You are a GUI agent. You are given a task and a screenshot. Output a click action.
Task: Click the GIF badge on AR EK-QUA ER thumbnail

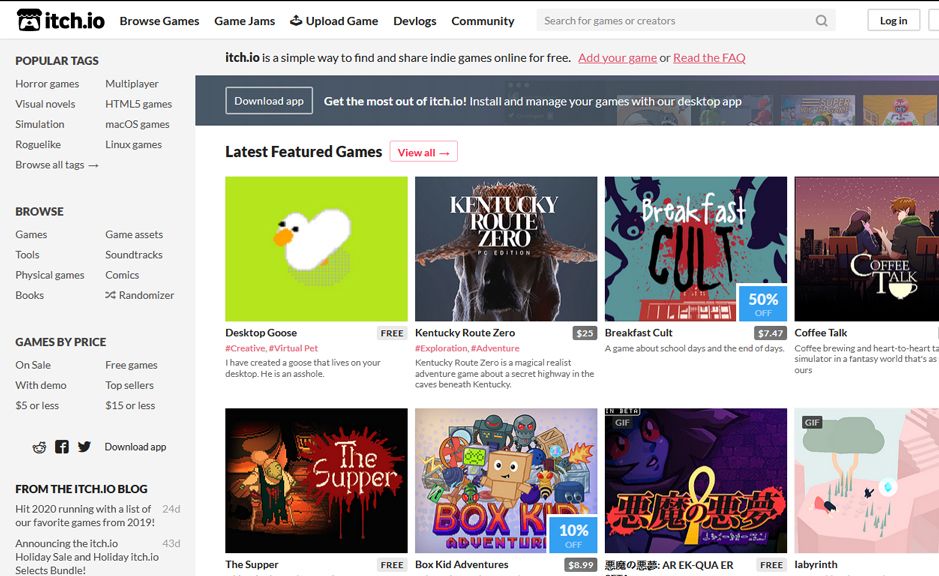[x=622, y=422]
